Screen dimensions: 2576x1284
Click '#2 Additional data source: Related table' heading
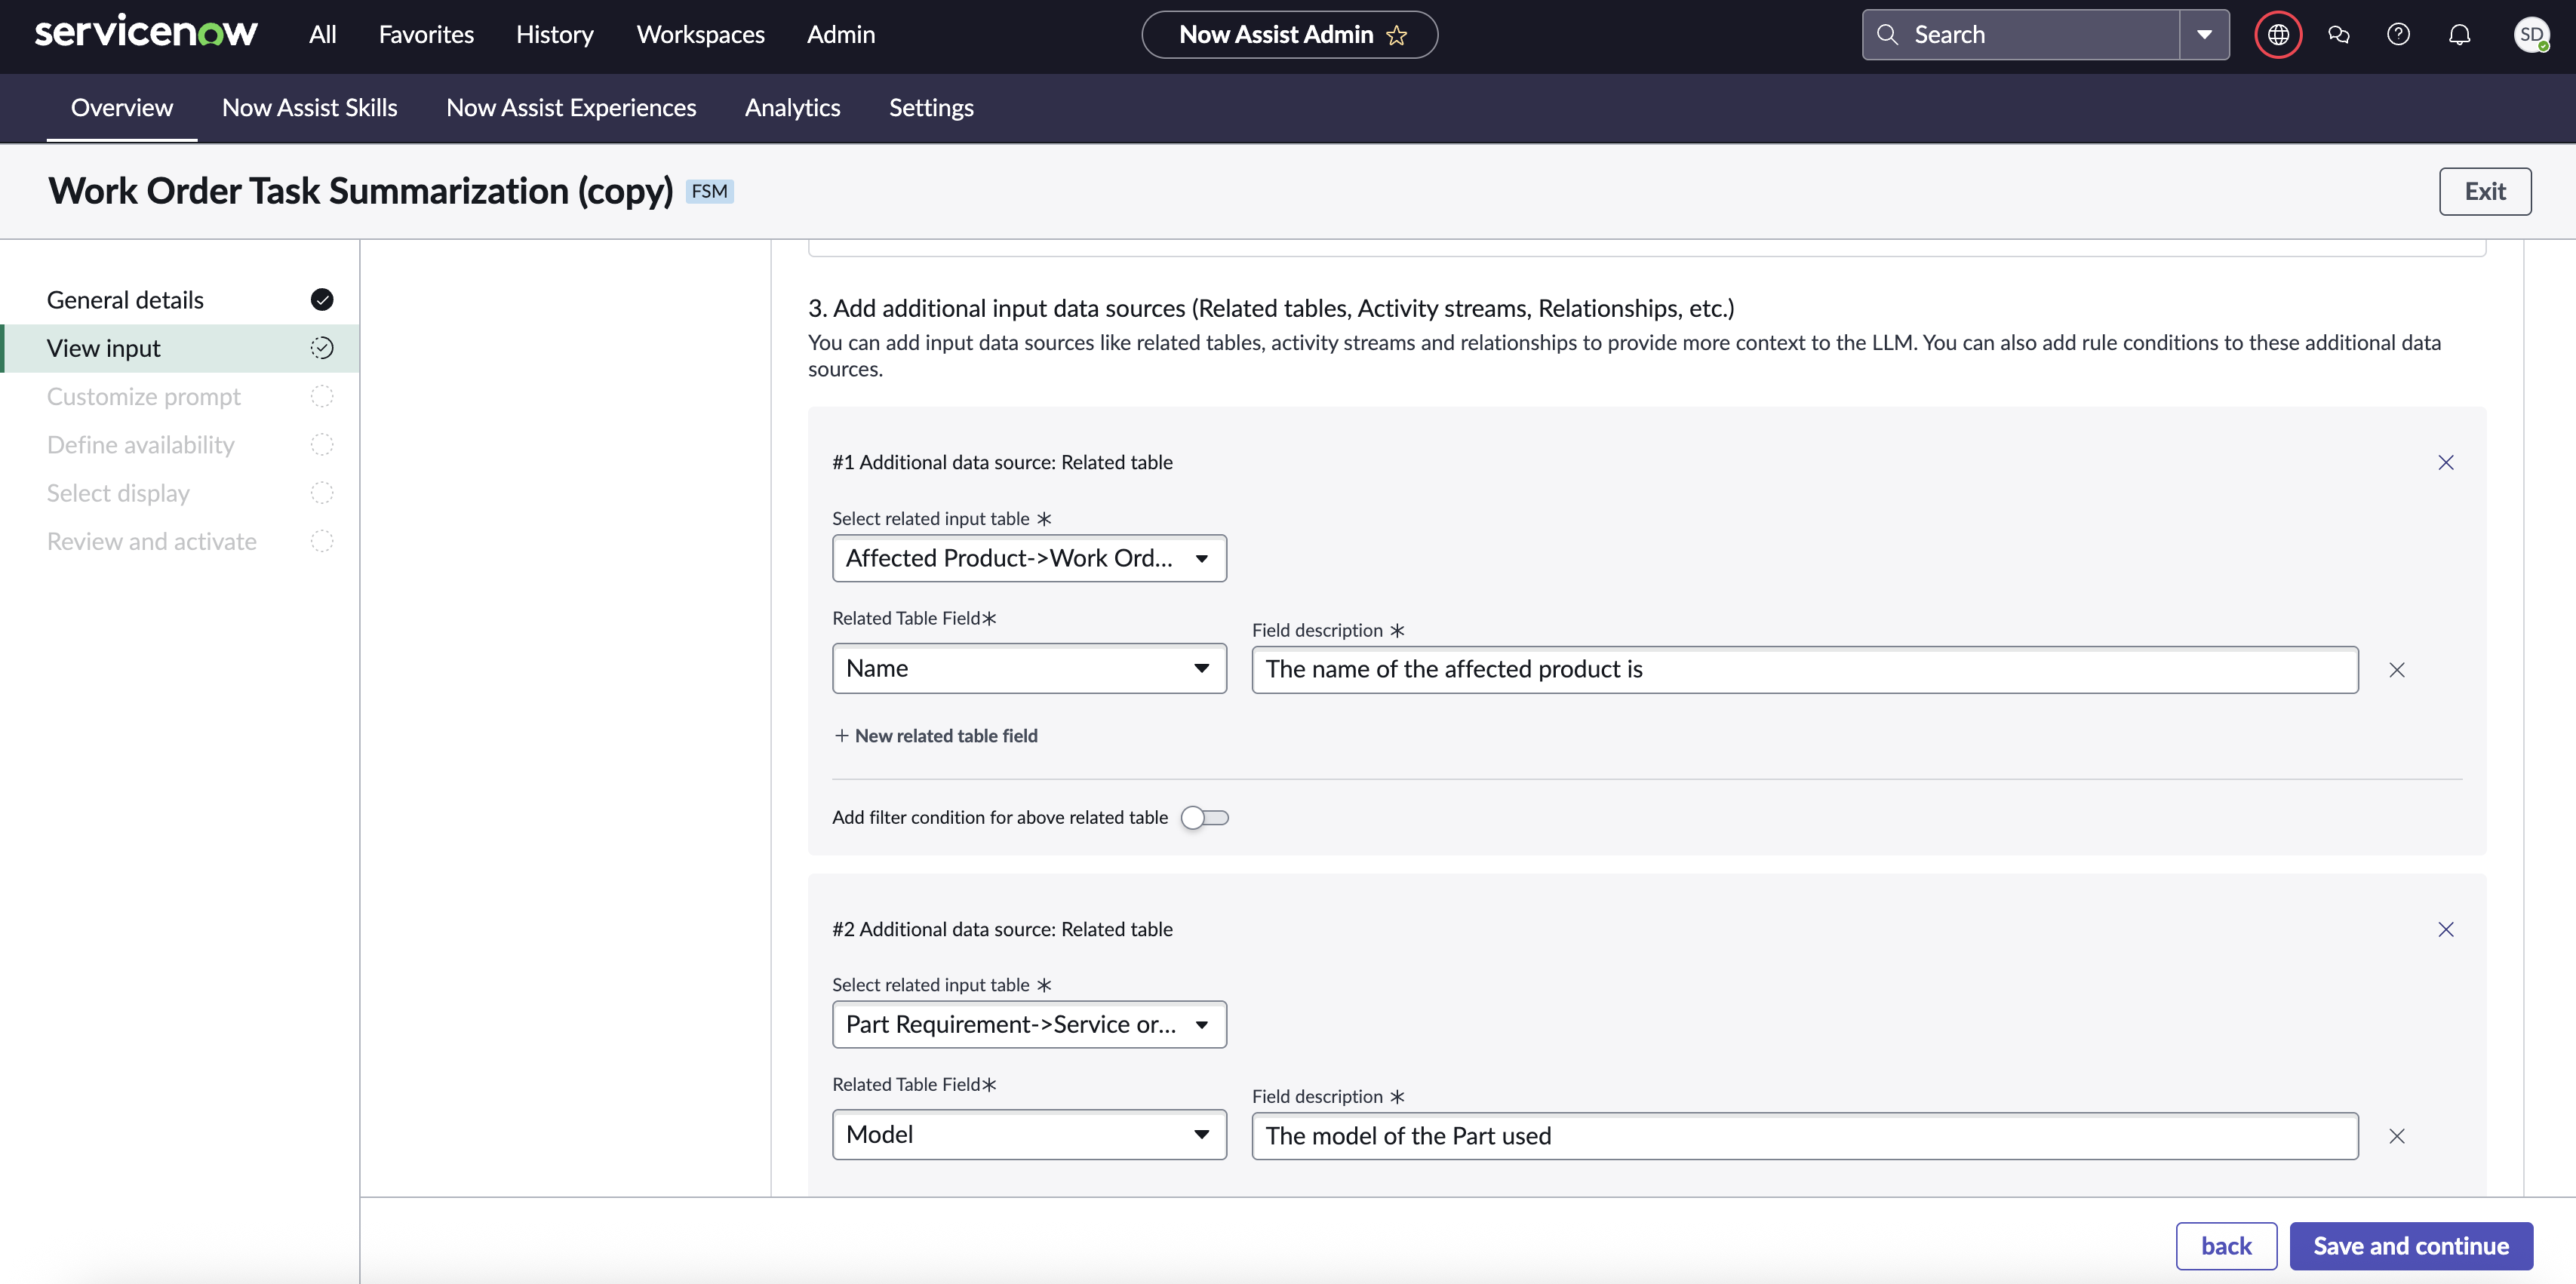pyautogui.click(x=1002, y=929)
